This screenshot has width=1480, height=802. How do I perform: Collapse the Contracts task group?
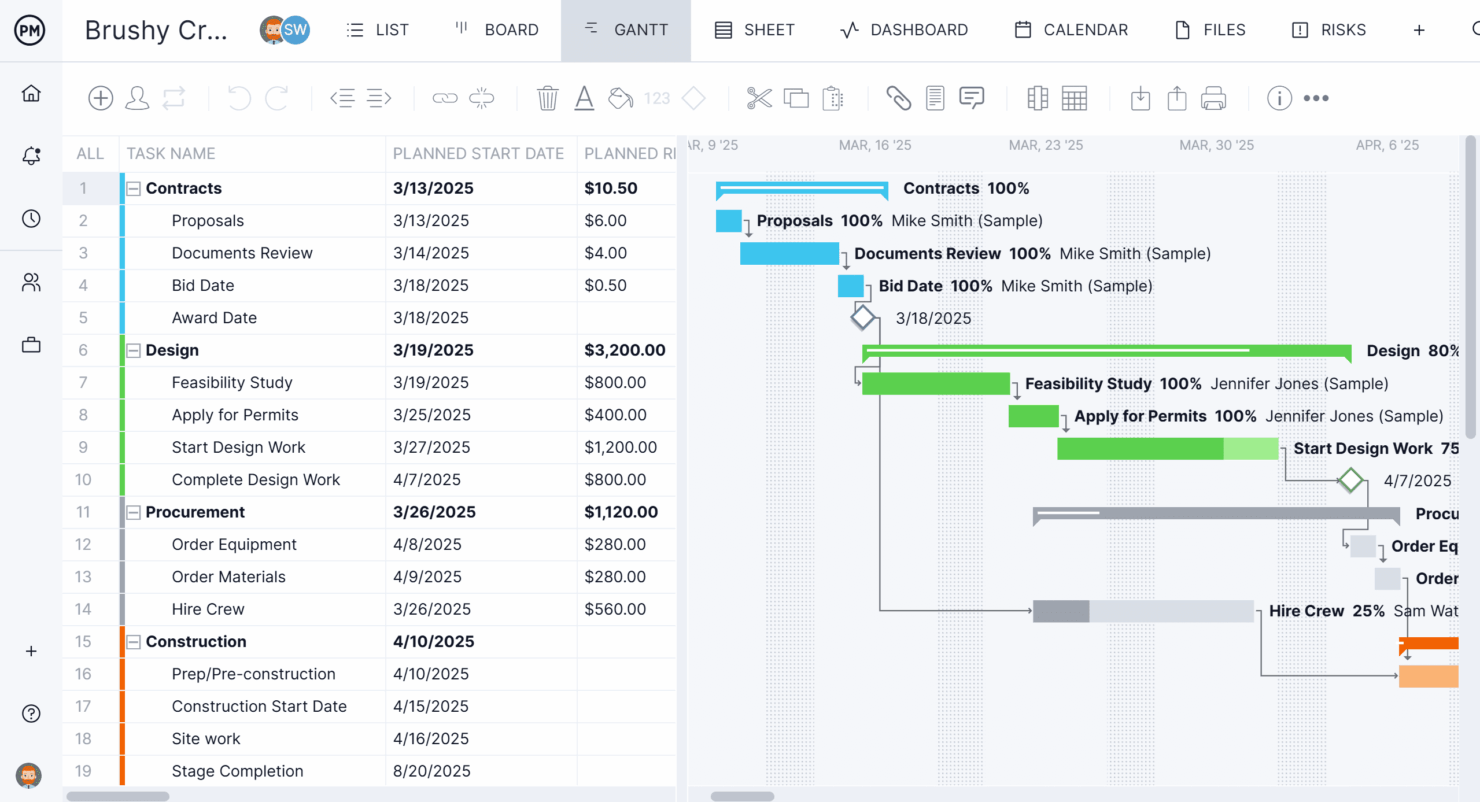coord(133,188)
